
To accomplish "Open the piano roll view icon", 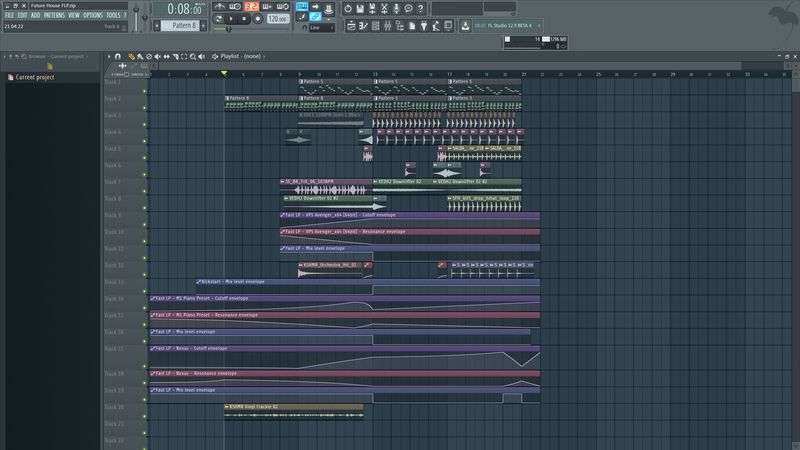I will (x=363, y=26).
